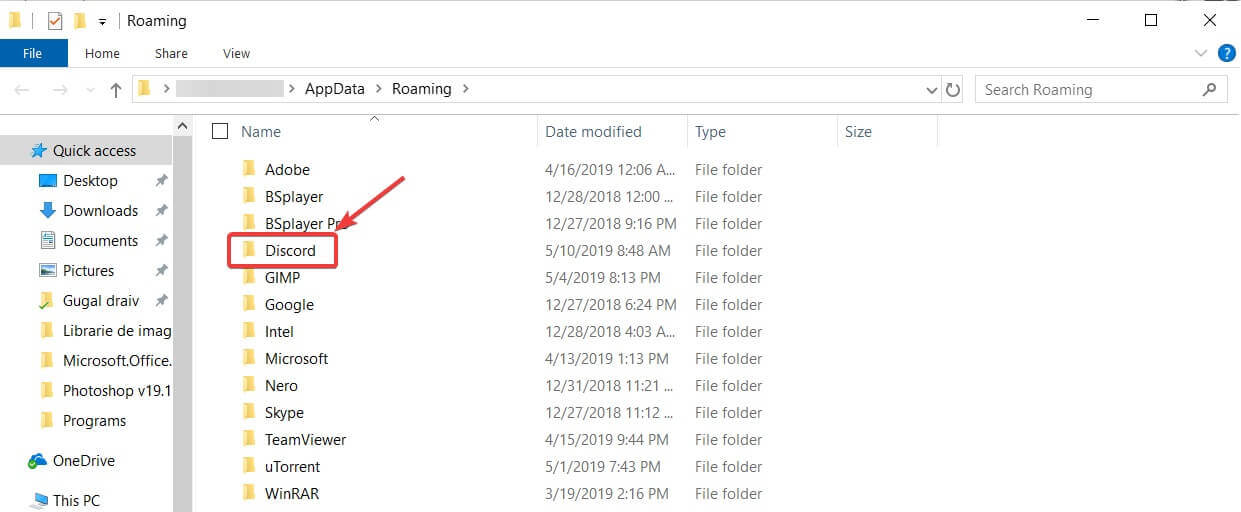This screenshot has height=512, width=1241.
Task: Click Properties quick access toolbar icon
Action: [55, 21]
